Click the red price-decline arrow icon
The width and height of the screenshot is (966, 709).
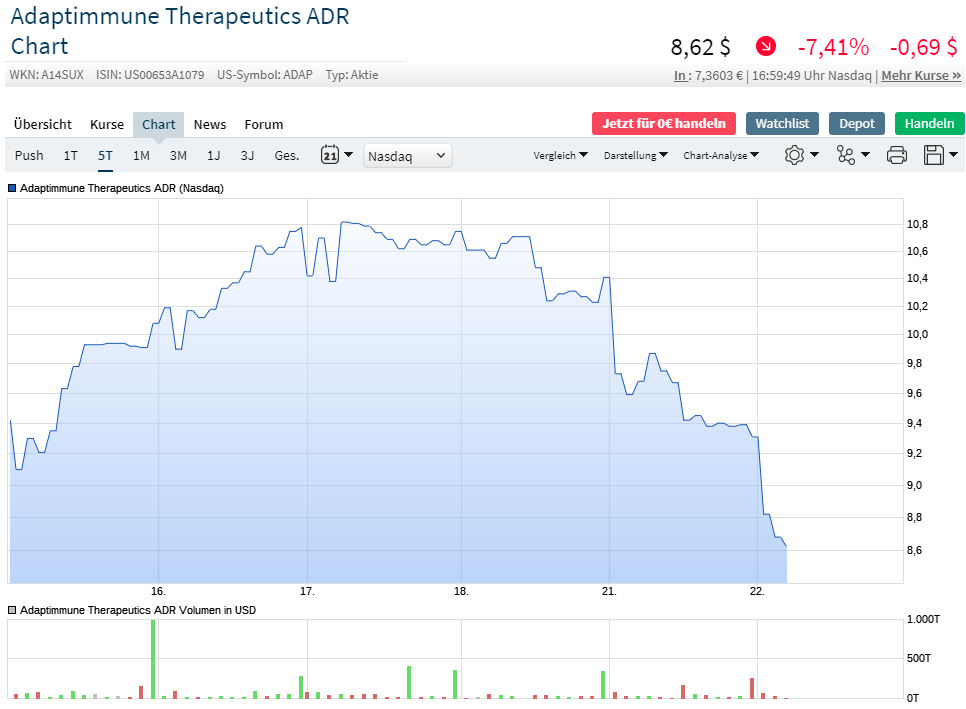(x=765, y=46)
